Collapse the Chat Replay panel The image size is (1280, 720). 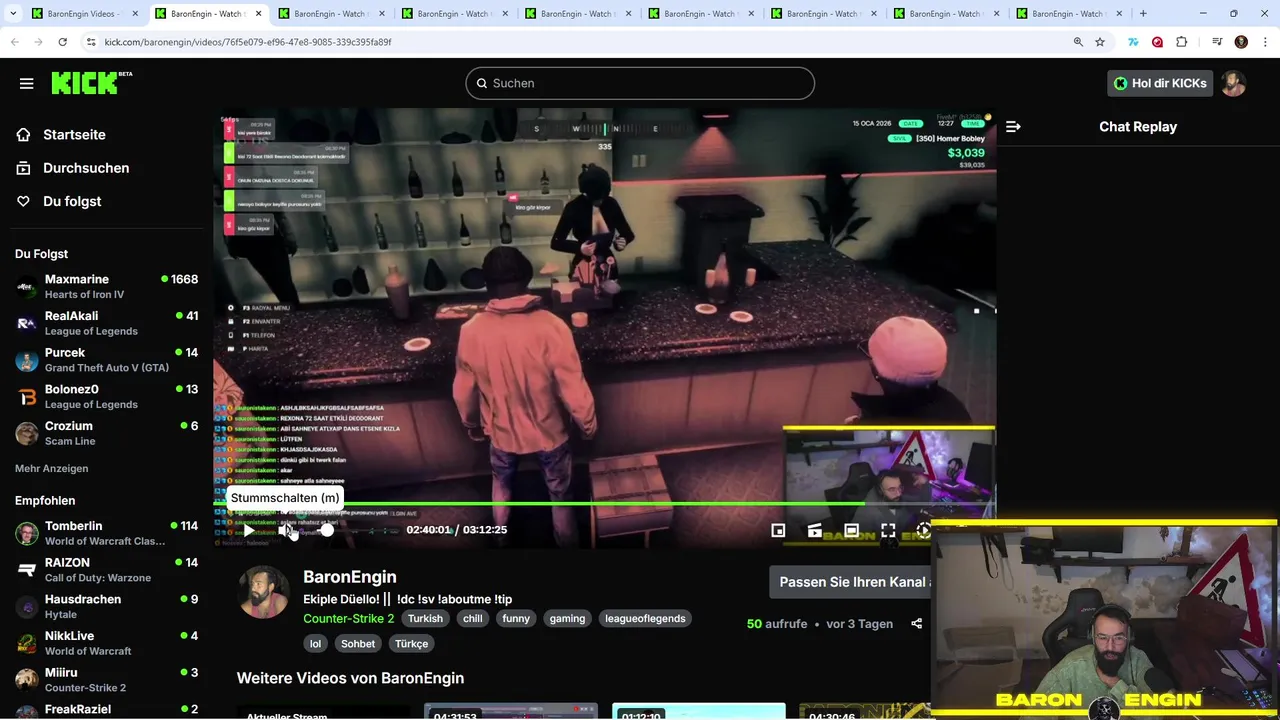[x=1013, y=127]
